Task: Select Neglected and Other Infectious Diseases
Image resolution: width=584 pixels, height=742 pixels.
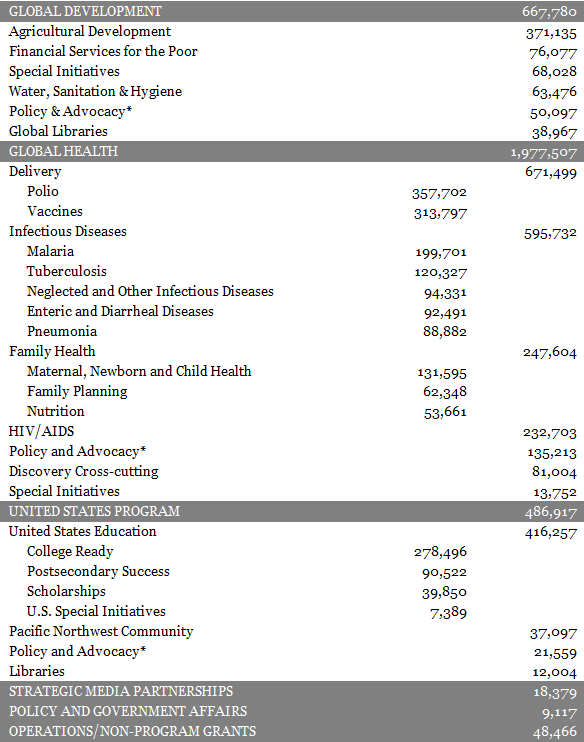Action: (x=150, y=292)
